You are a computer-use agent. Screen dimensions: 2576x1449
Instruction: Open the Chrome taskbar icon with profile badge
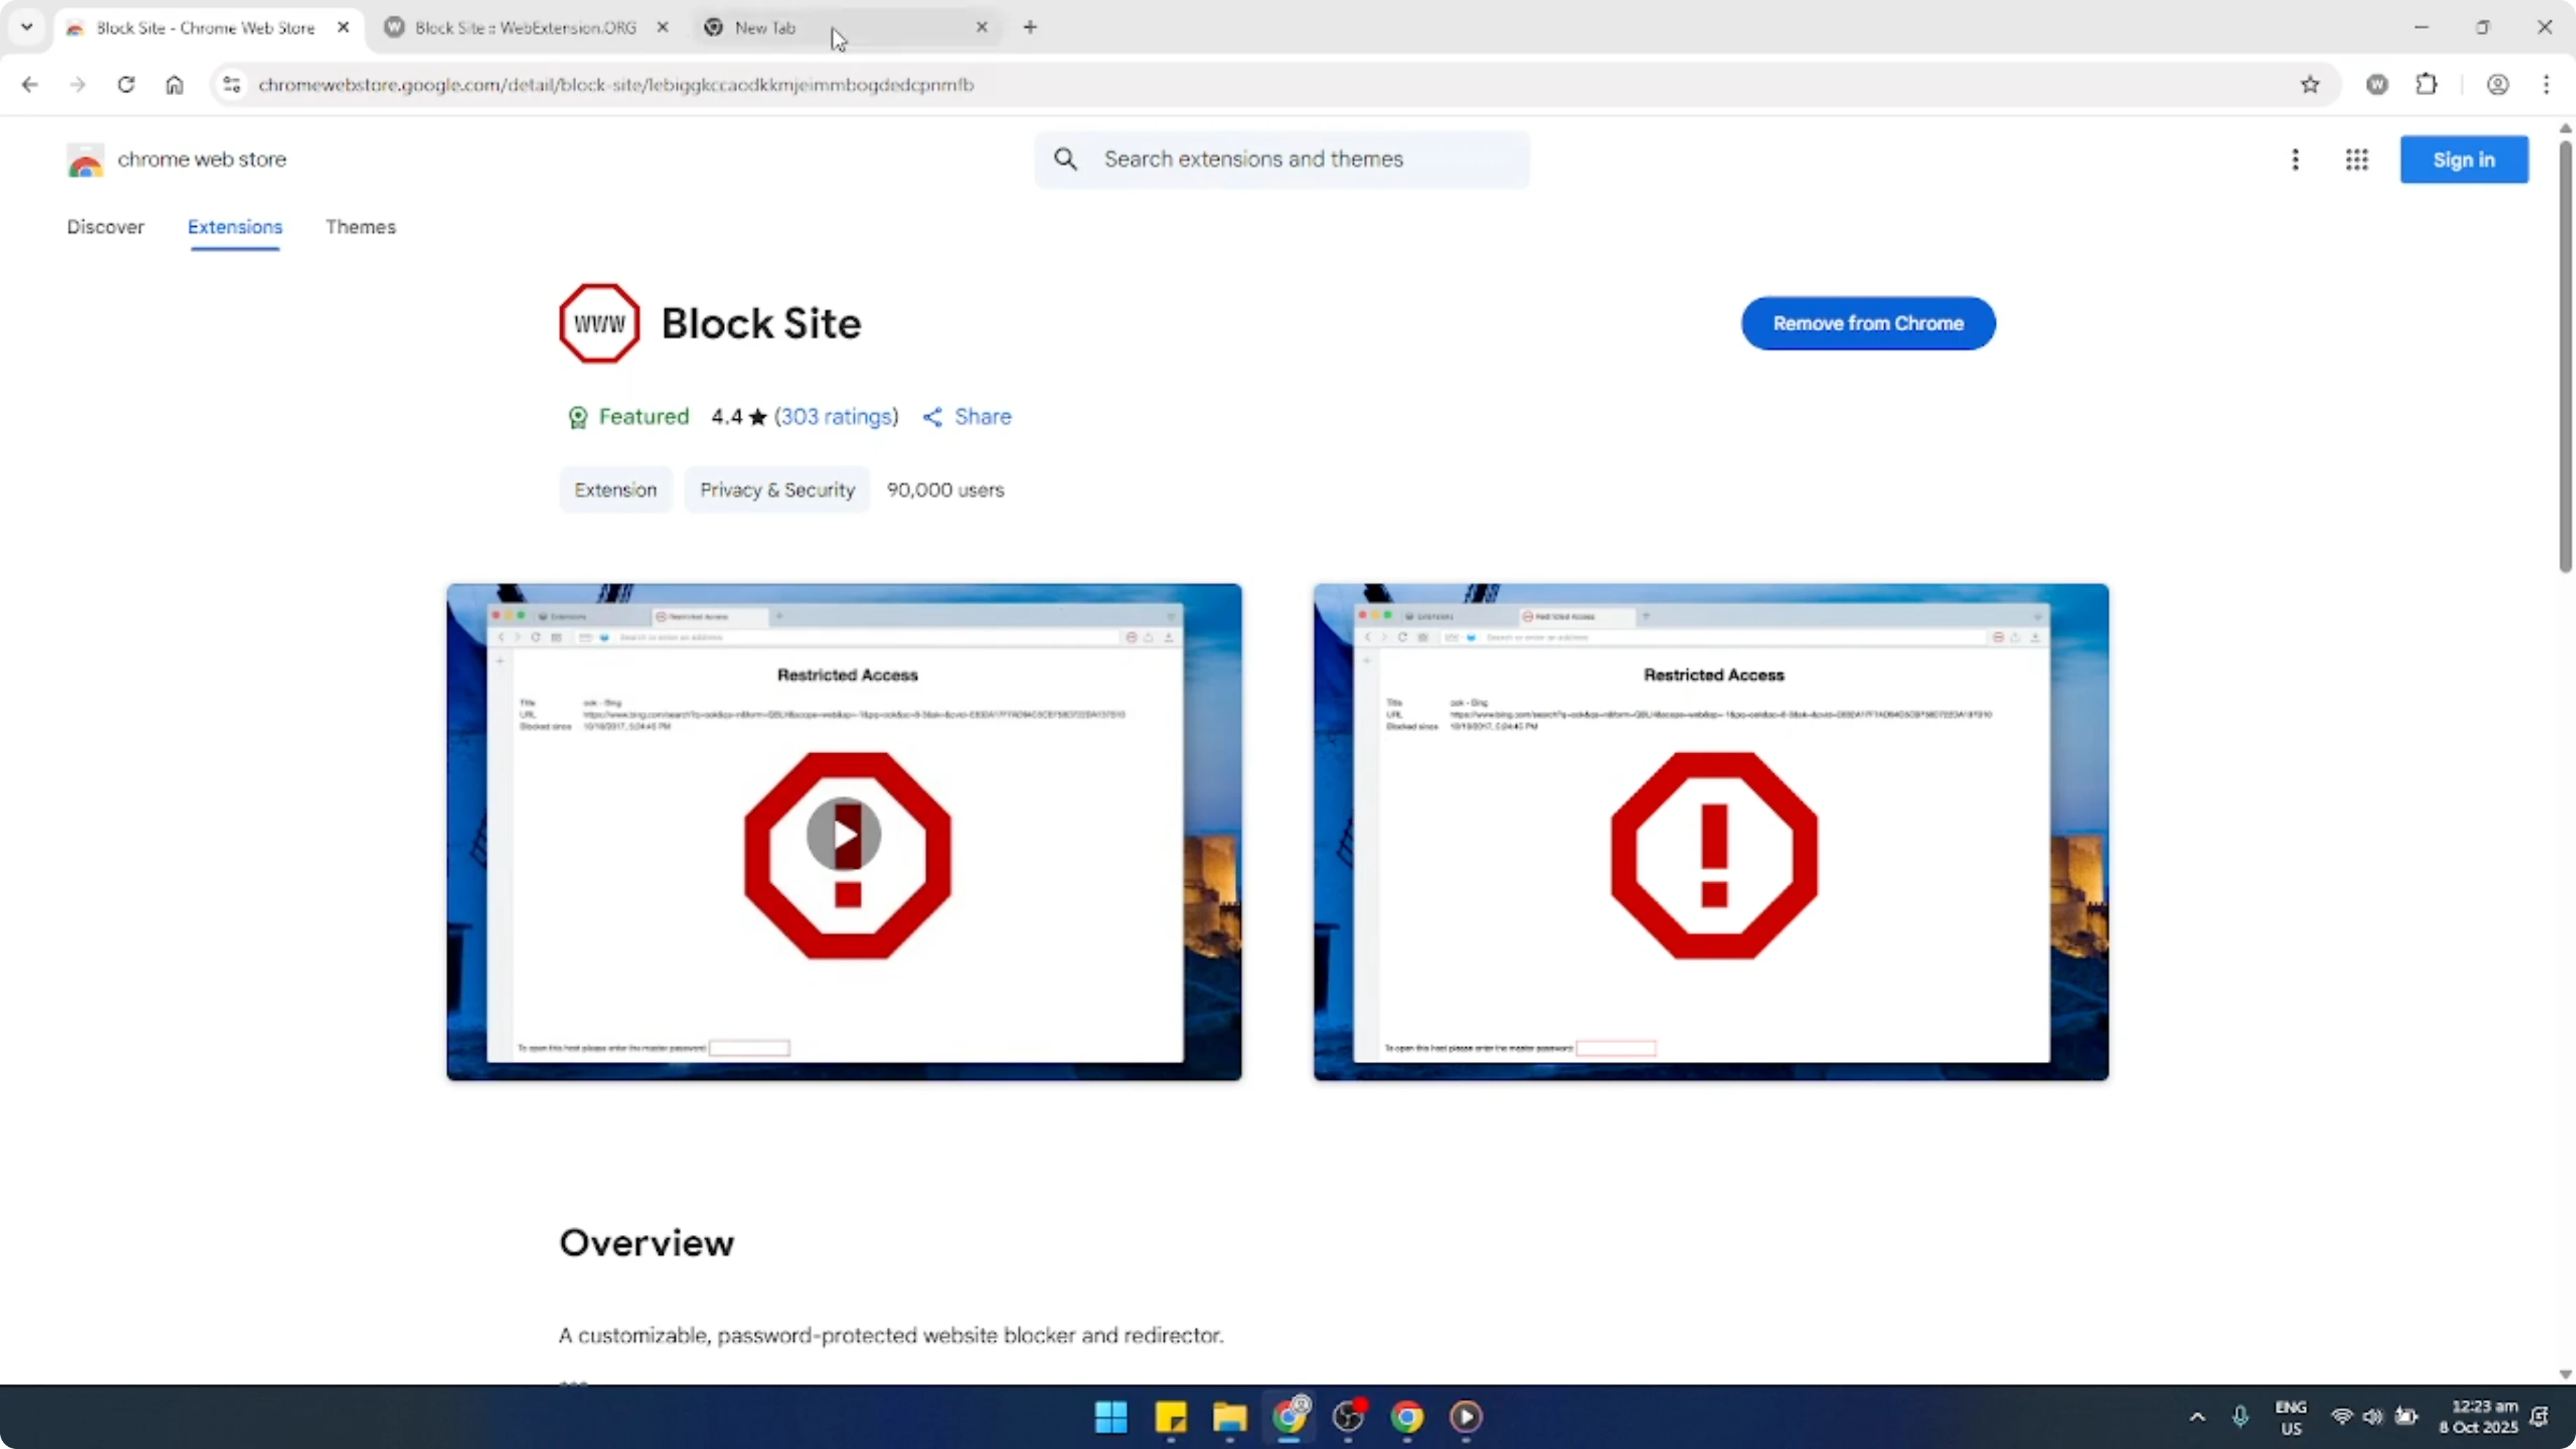coord(1289,1417)
